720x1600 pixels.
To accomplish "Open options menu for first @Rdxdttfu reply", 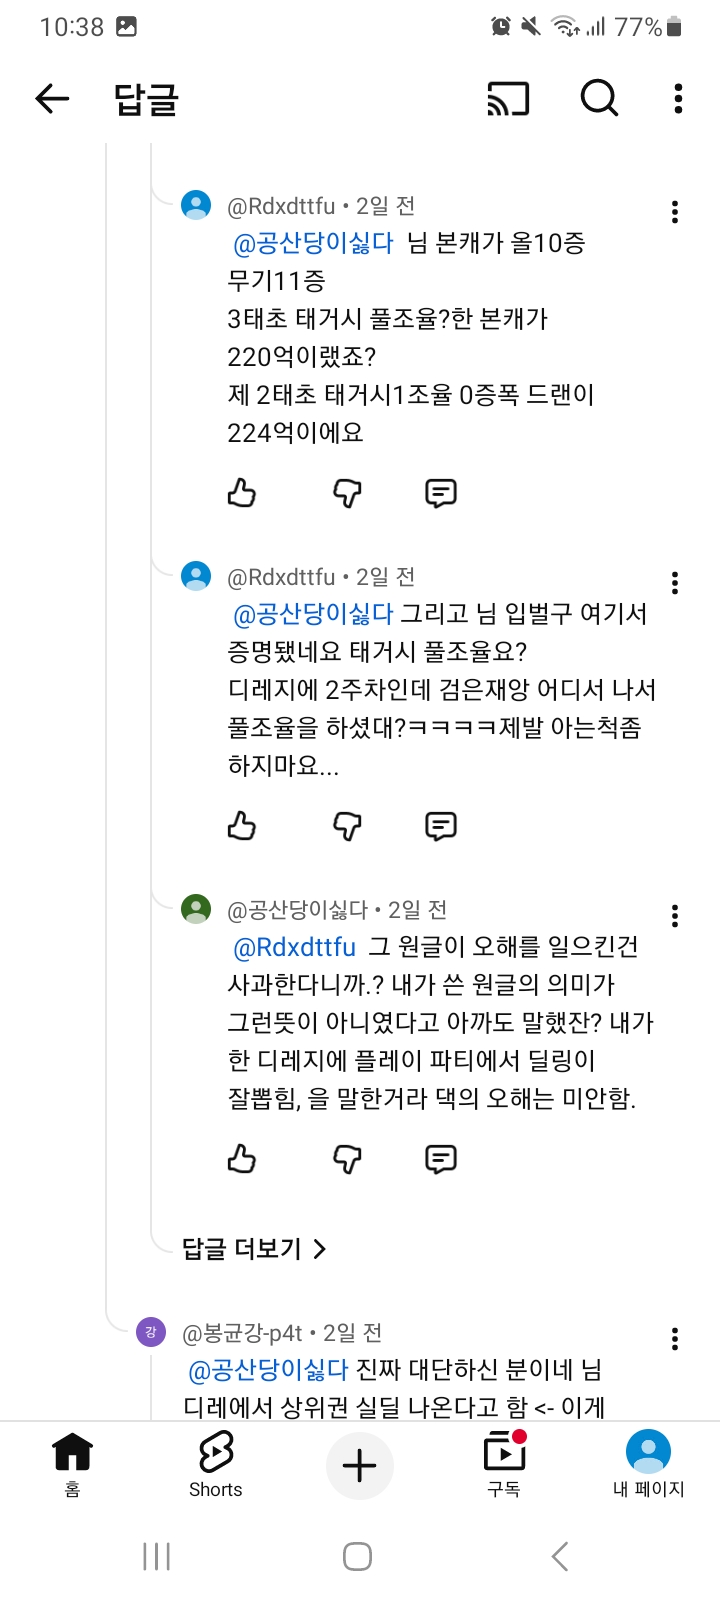I will tap(675, 212).
